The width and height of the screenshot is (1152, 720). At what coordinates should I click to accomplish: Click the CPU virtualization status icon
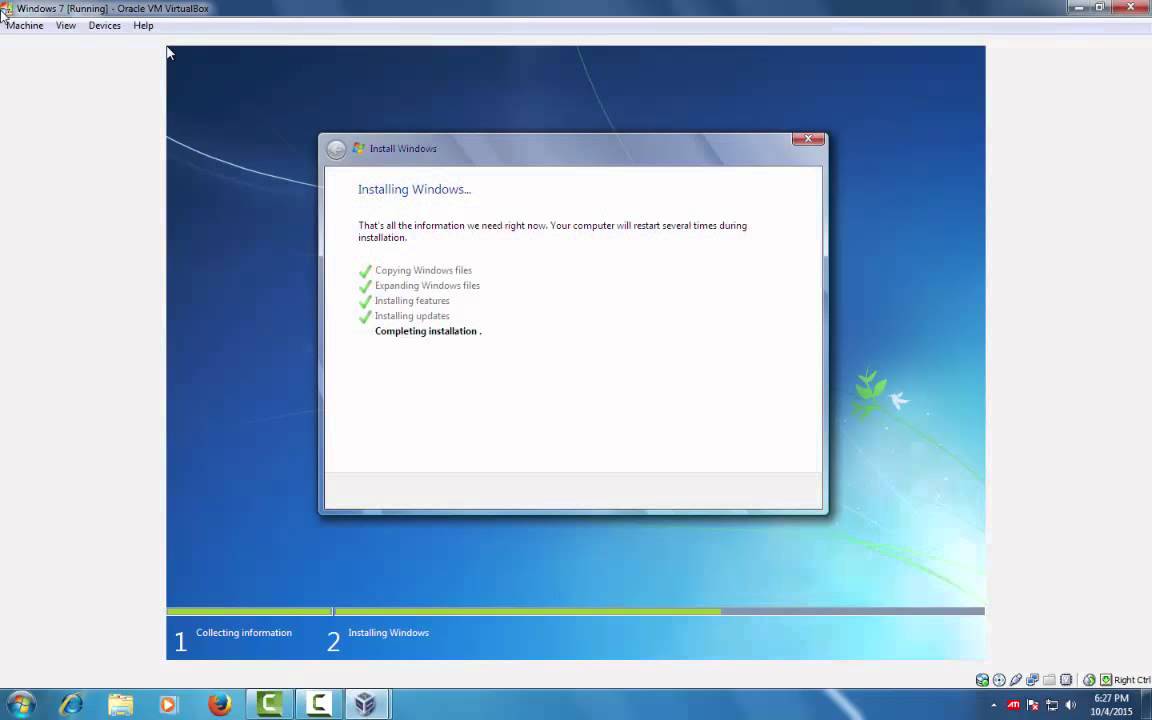tap(1066, 680)
